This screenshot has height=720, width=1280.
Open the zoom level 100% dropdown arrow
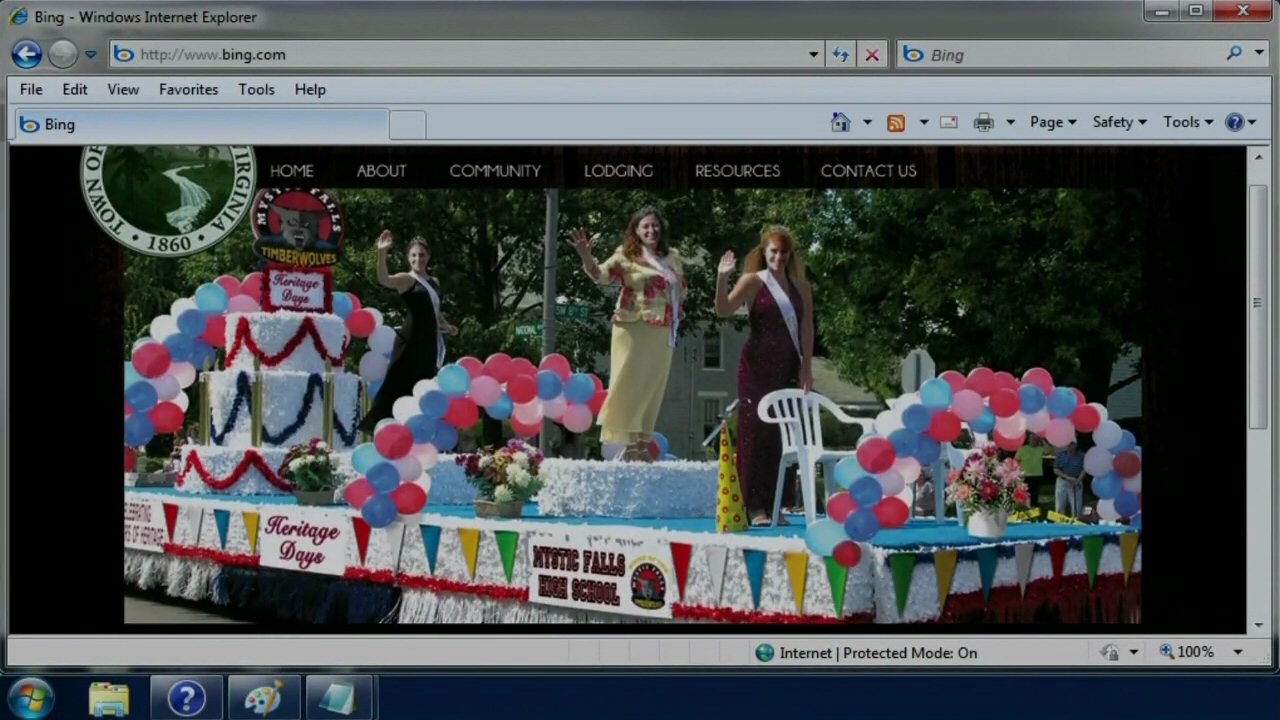point(1237,652)
